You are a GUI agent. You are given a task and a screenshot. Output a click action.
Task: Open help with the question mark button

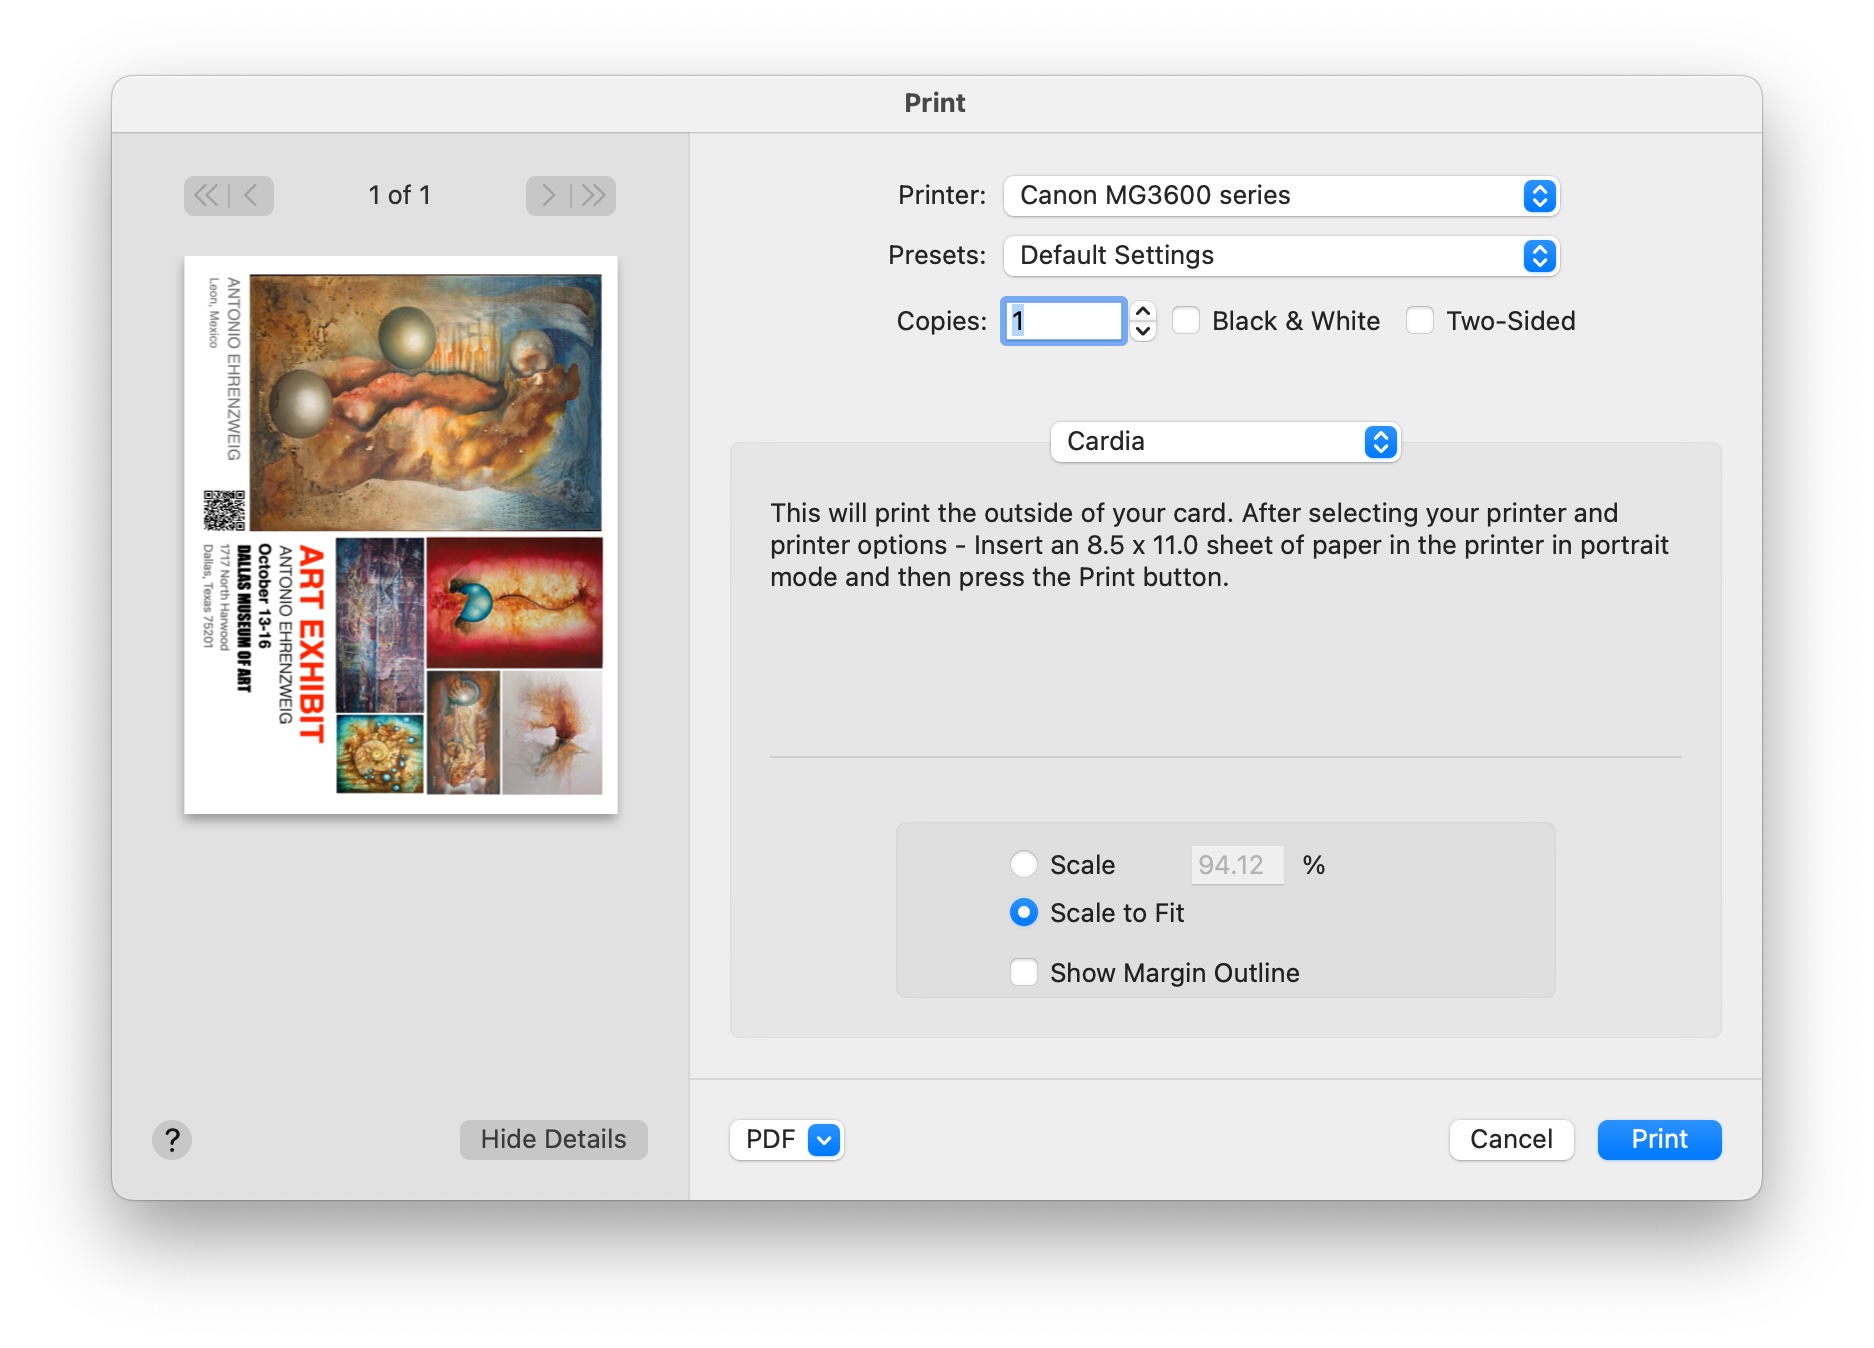tap(172, 1139)
